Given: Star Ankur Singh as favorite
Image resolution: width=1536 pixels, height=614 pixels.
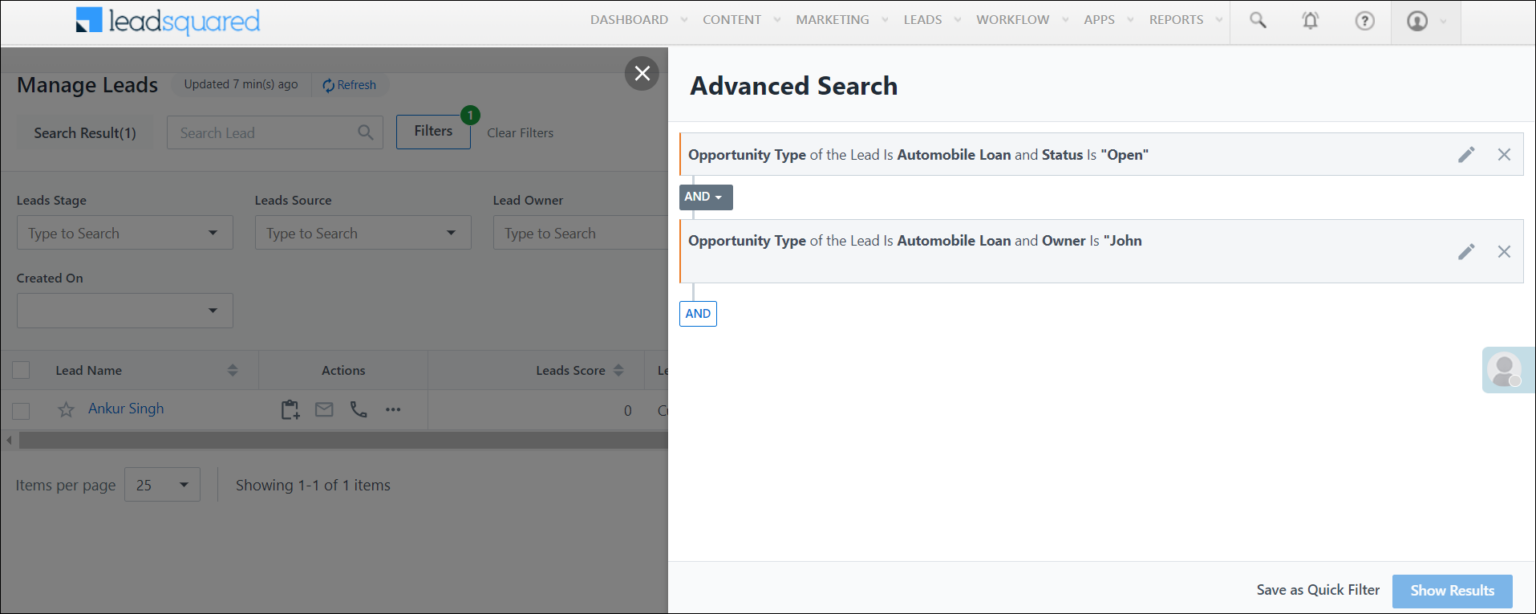Looking at the screenshot, I should point(66,408).
